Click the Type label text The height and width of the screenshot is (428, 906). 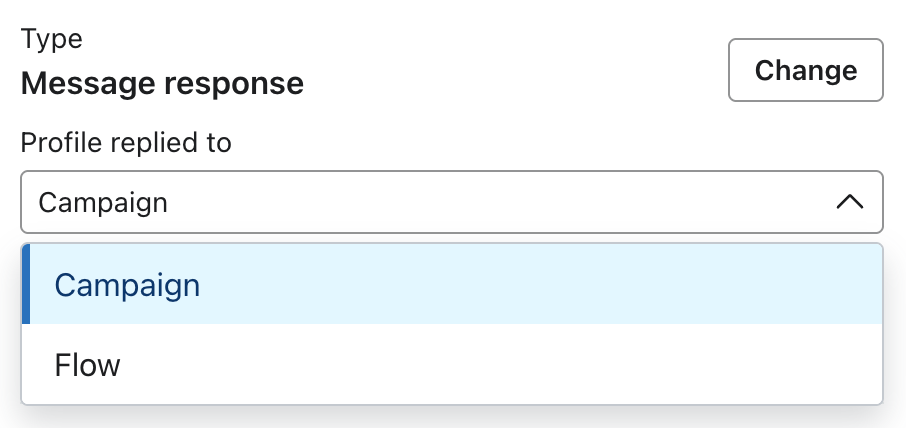52,40
